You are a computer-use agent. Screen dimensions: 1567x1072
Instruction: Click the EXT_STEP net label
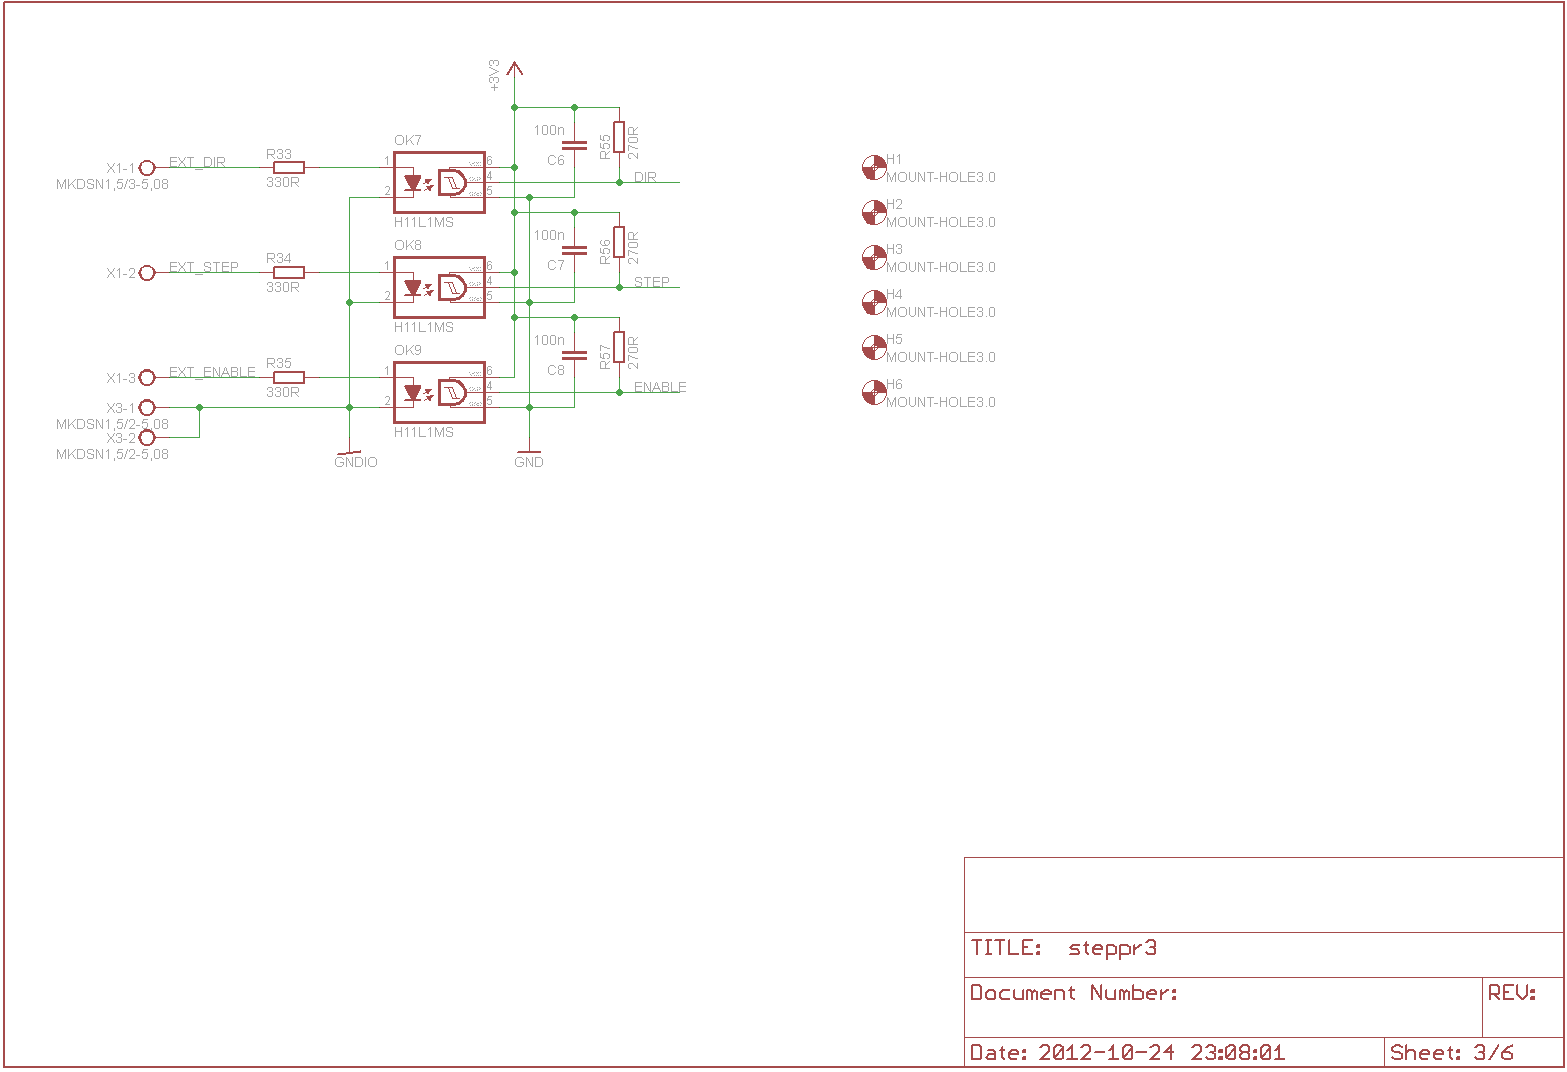204,267
